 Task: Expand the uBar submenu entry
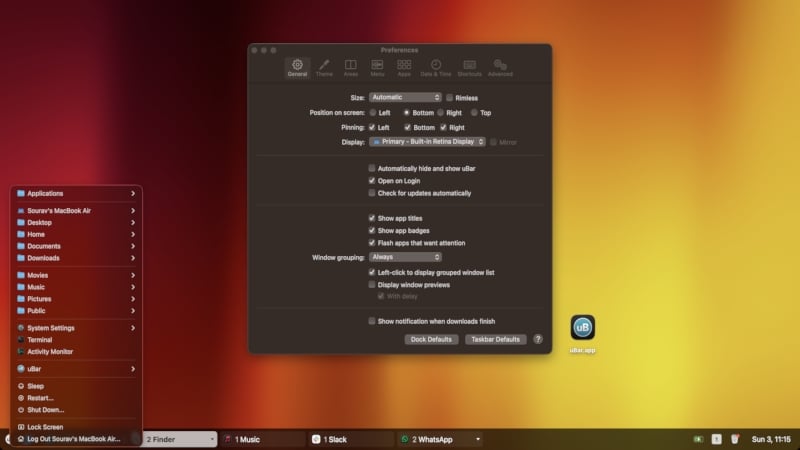[76, 369]
